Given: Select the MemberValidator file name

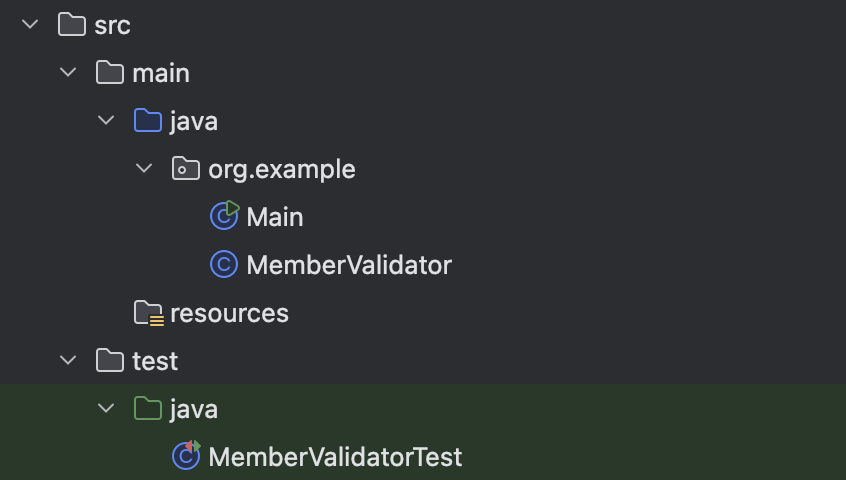Looking at the screenshot, I should (x=349, y=265).
